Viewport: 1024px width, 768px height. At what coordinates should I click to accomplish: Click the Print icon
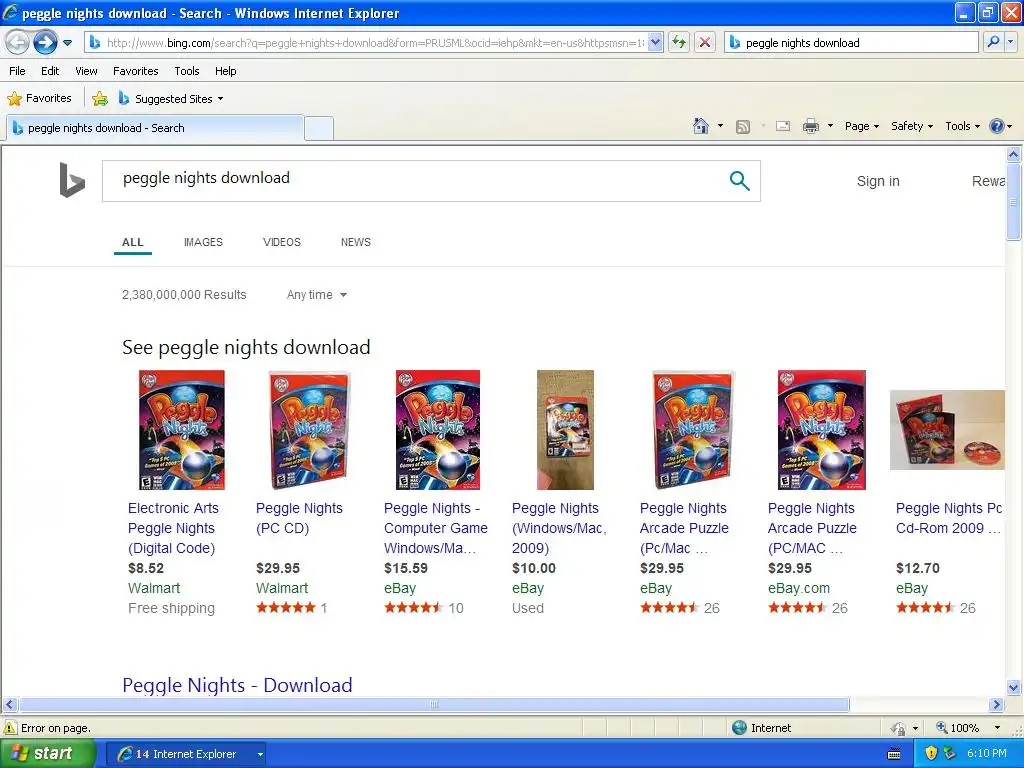[x=810, y=126]
